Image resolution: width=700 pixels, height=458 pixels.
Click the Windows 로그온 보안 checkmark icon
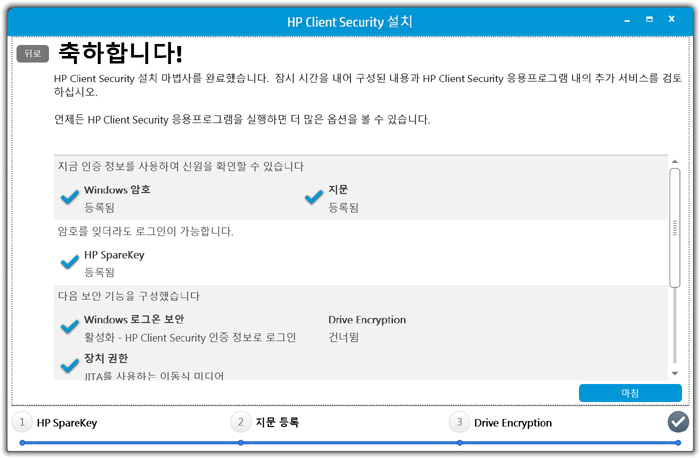point(70,327)
